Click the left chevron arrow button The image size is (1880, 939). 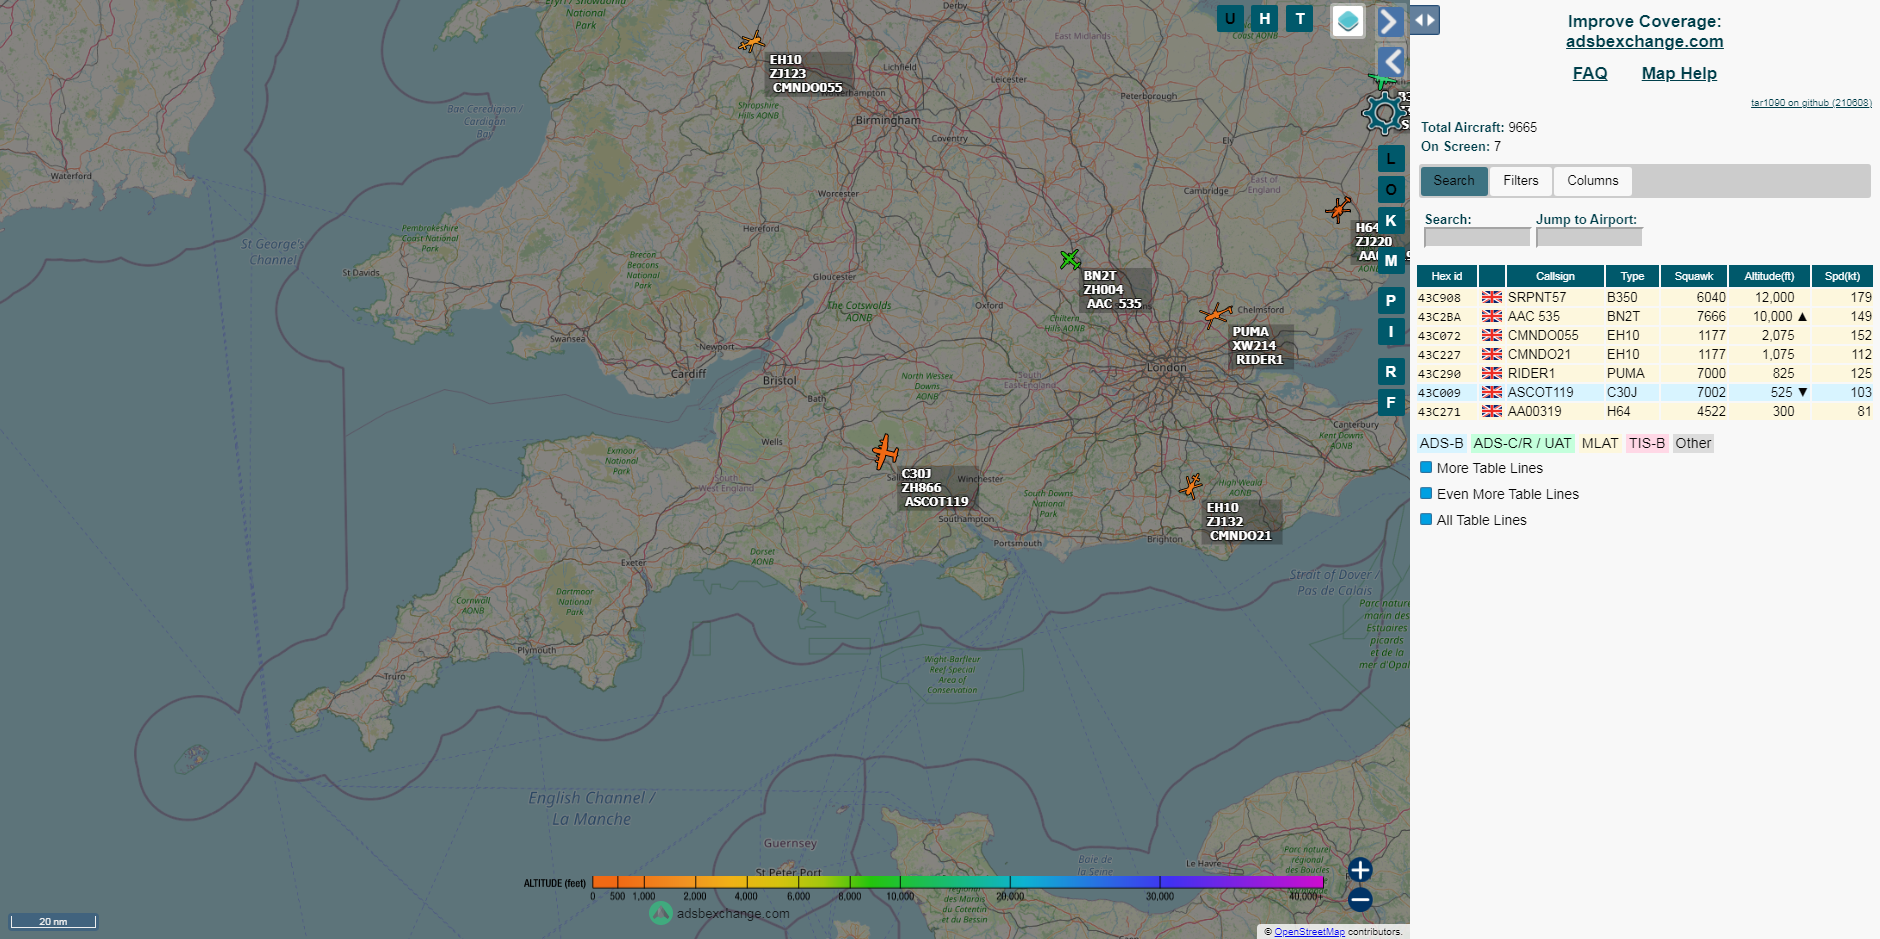pyautogui.click(x=1391, y=62)
